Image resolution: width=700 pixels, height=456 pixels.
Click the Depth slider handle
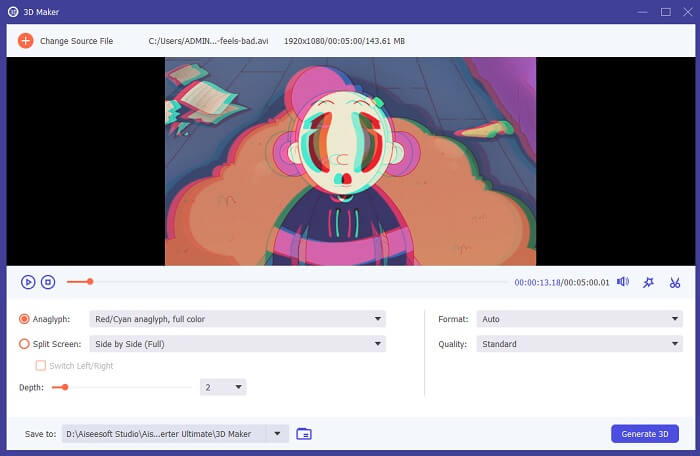click(65, 387)
